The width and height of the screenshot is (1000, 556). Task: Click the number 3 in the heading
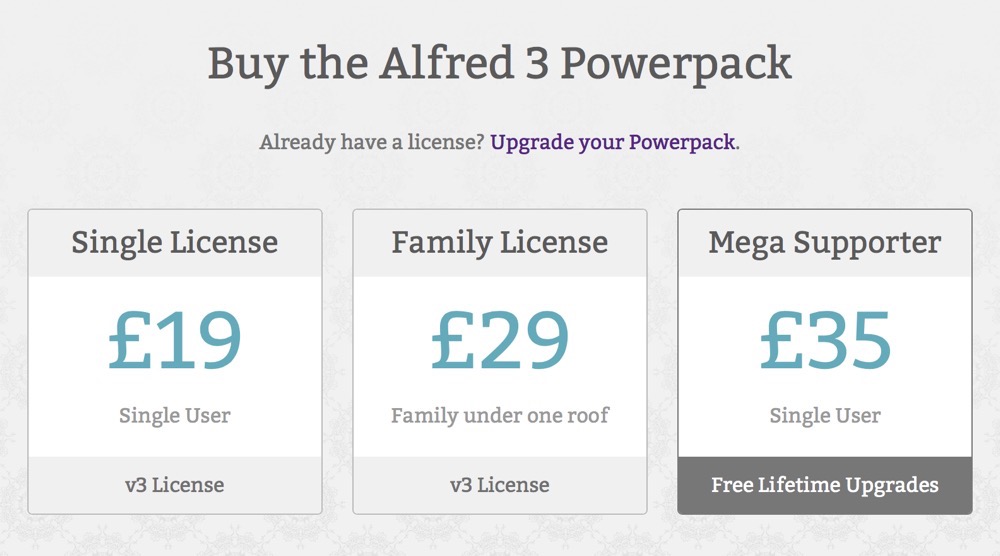(x=532, y=64)
